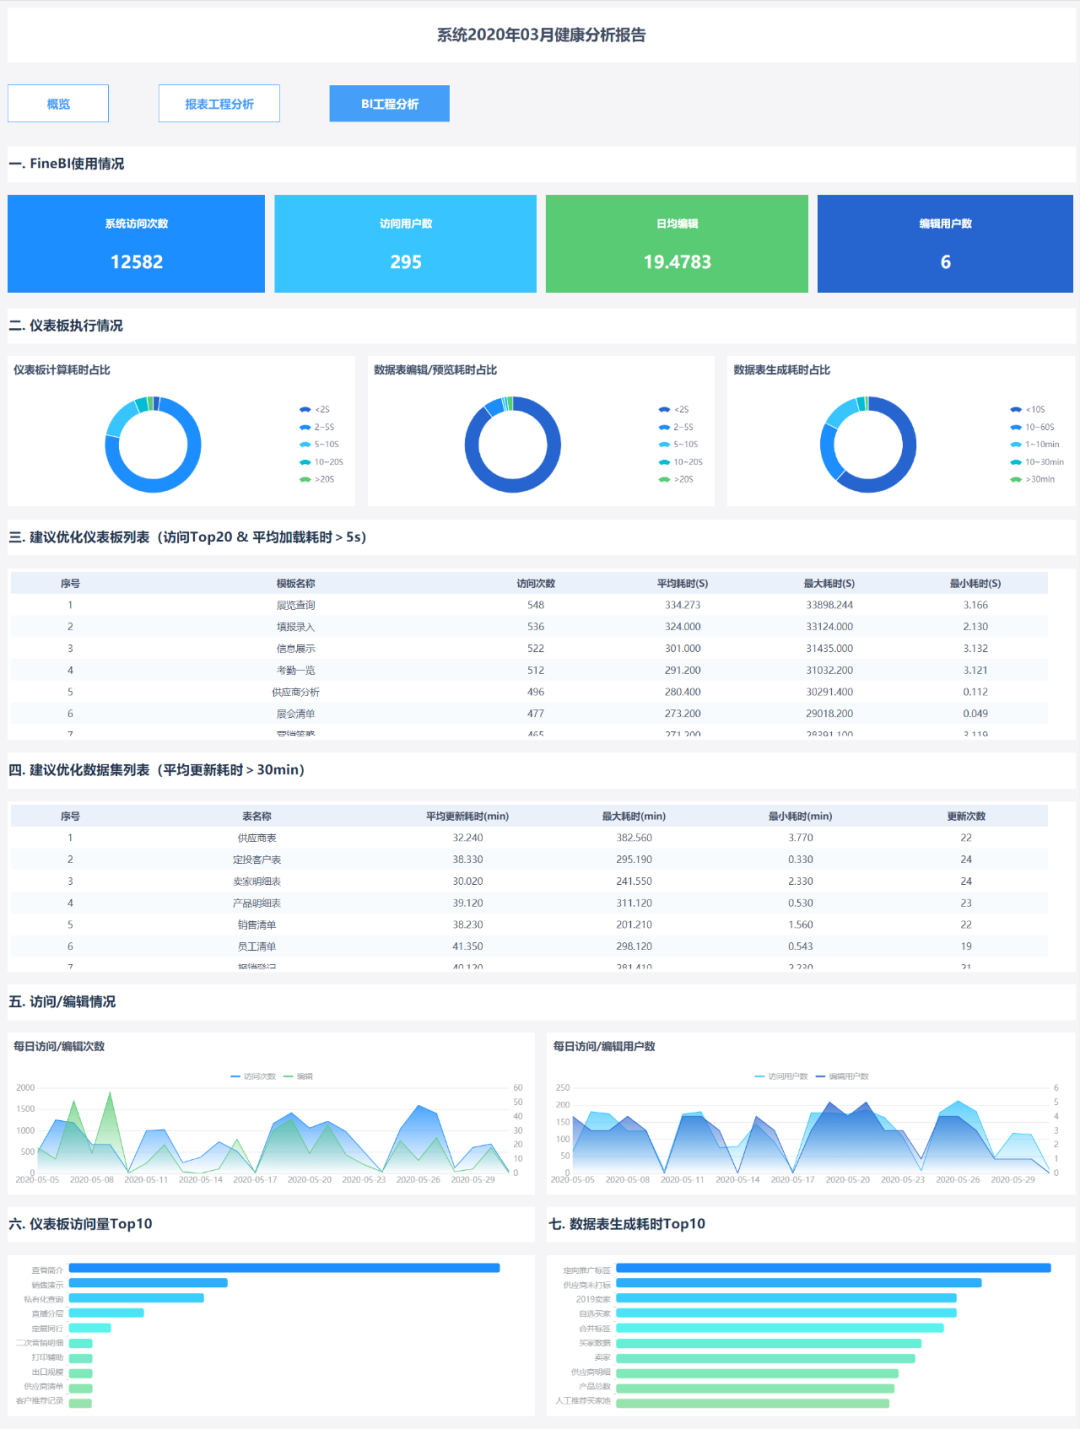
Task: Select the BI工程分析 tab
Action: (x=389, y=104)
